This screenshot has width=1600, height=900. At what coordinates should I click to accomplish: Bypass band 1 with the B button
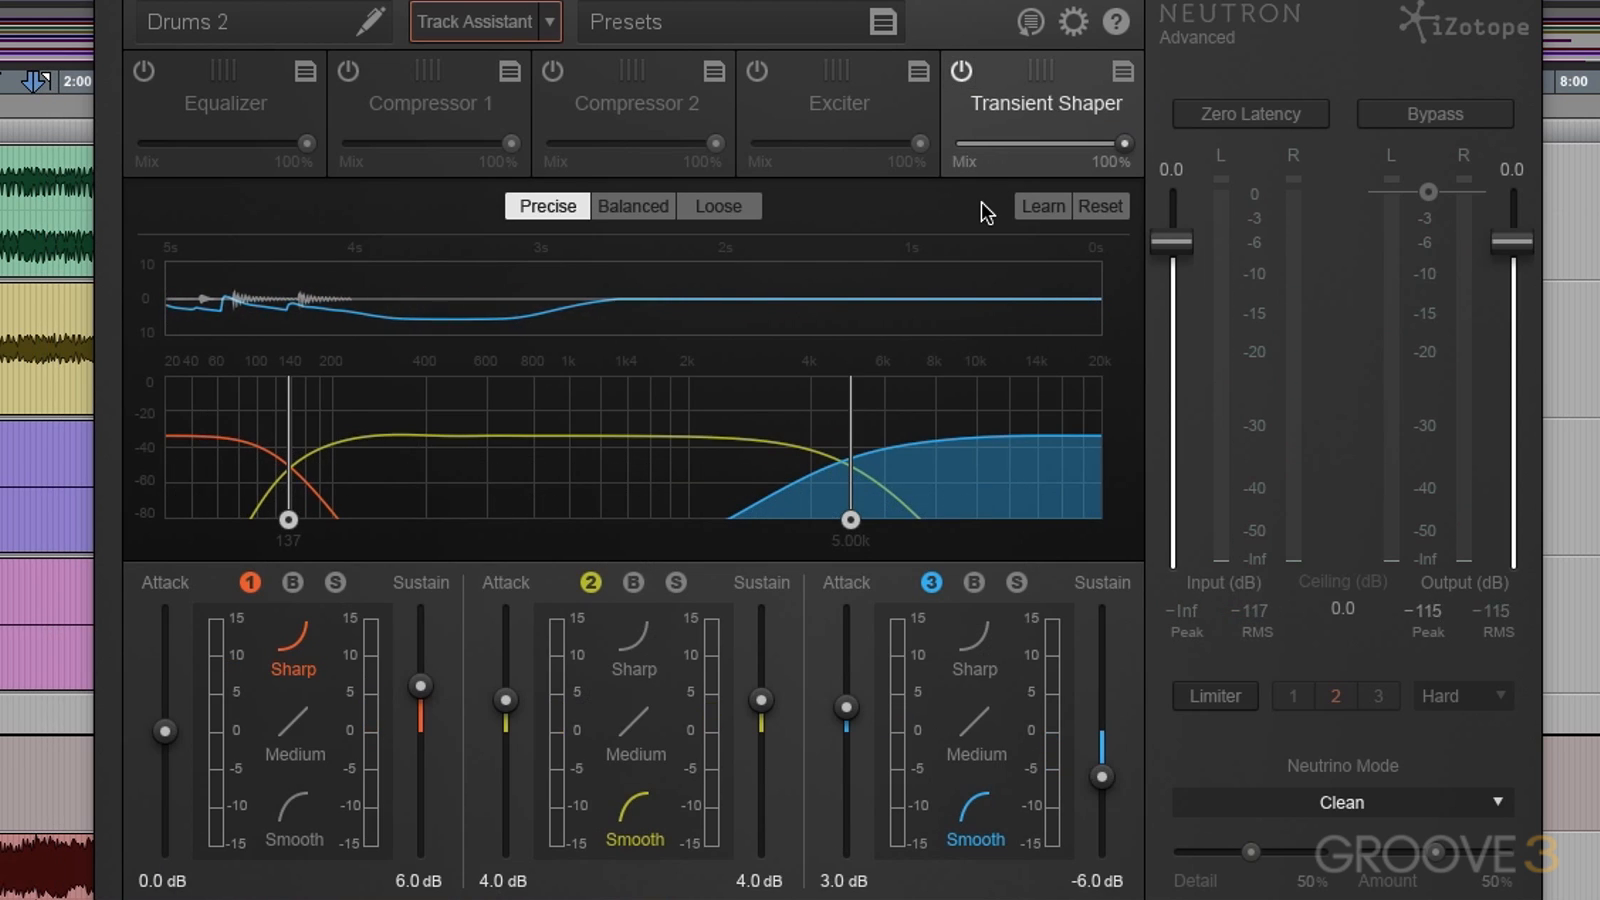[x=292, y=582]
